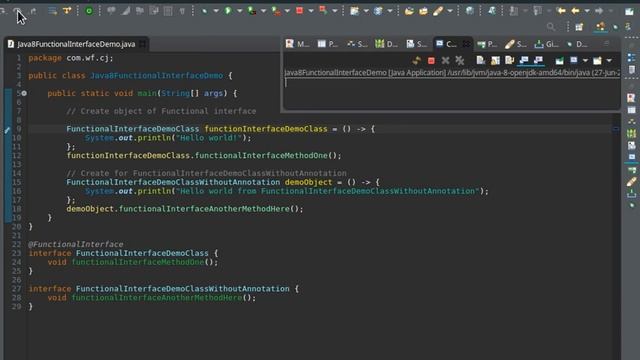
Task: Click the search magnifier icon
Action: click(x=551, y=27)
